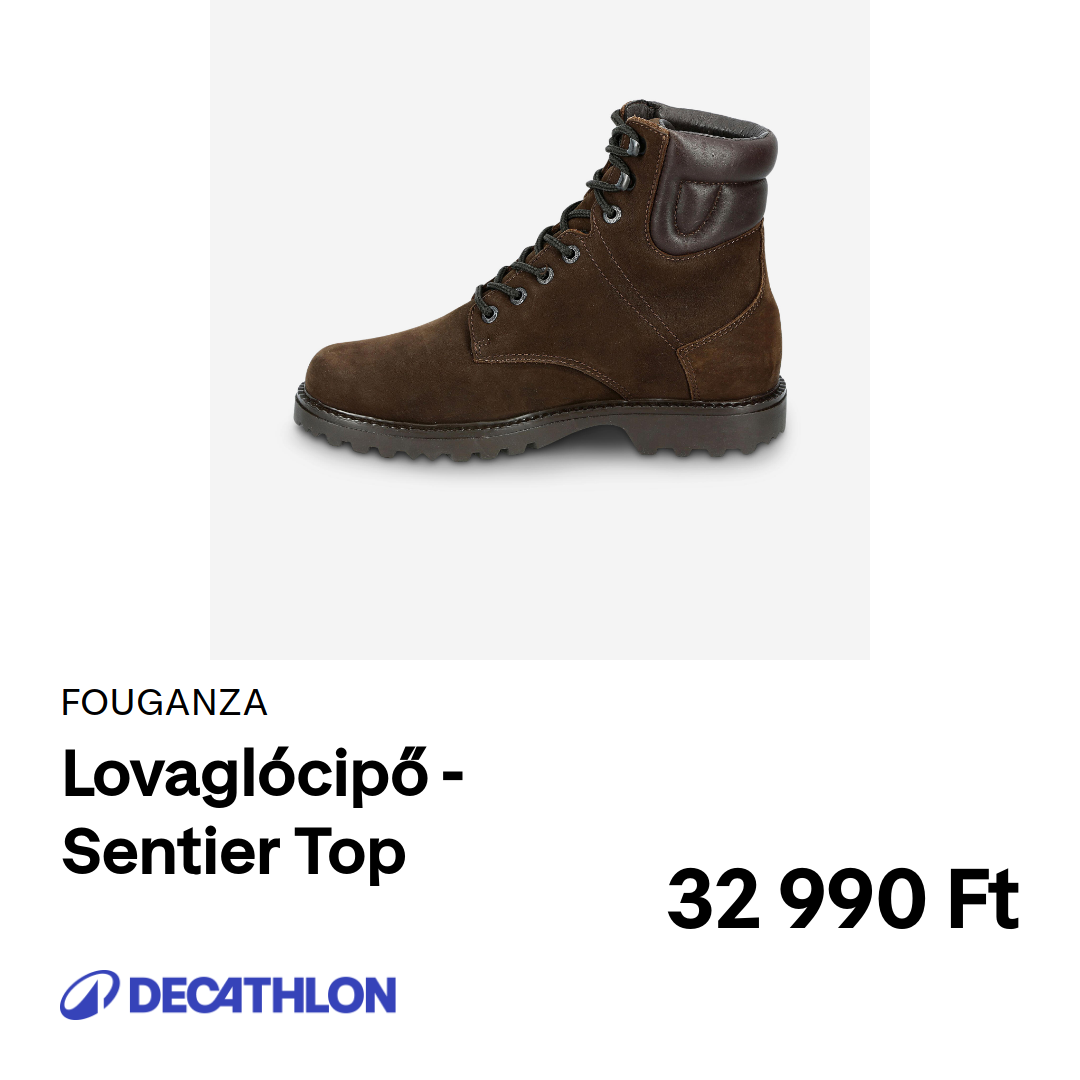Open the Lovaglócipő product title line
The image size is (1080, 1080).
pos(262,776)
